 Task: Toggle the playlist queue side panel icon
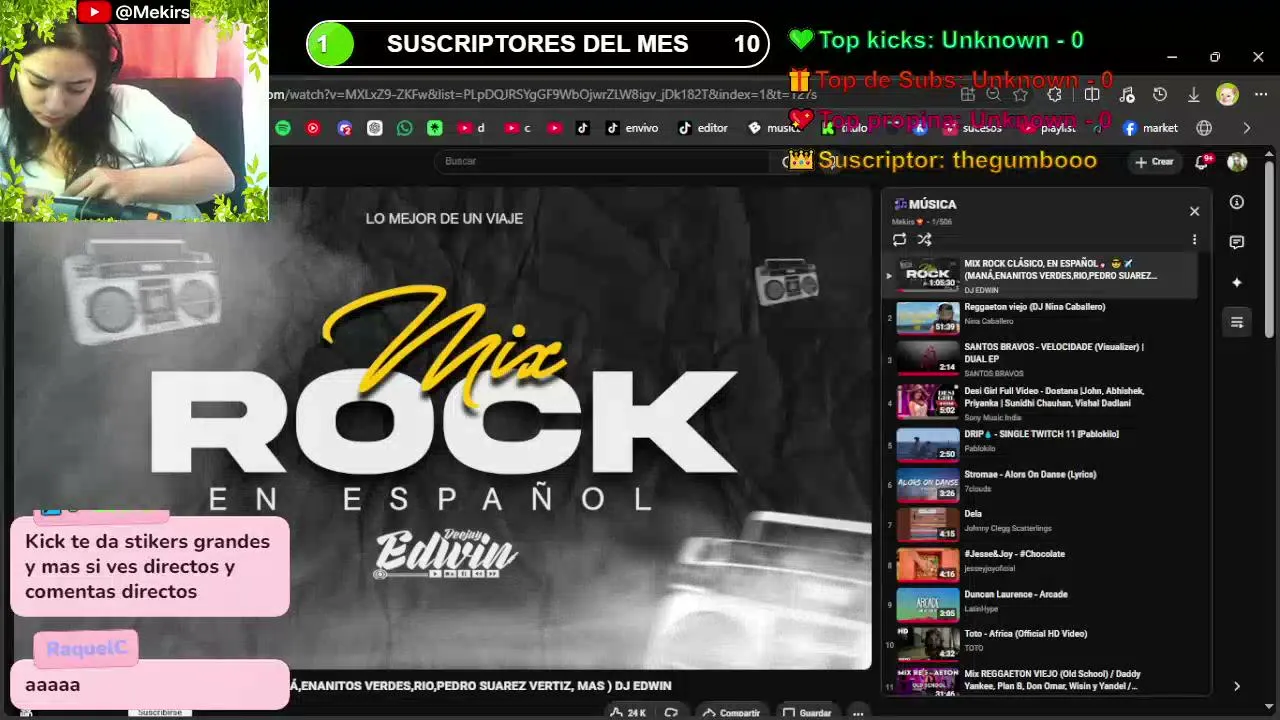pyautogui.click(x=1237, y=322)
